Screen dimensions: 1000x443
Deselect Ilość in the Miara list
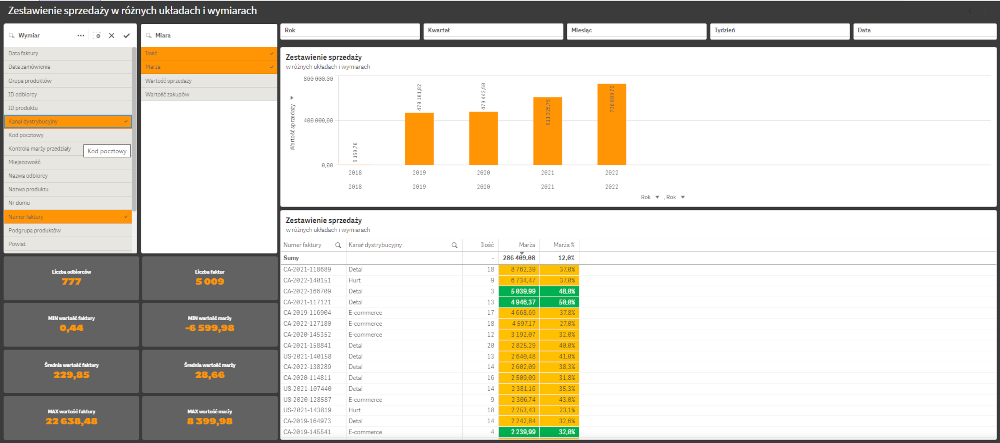click(x=208, y=54)
